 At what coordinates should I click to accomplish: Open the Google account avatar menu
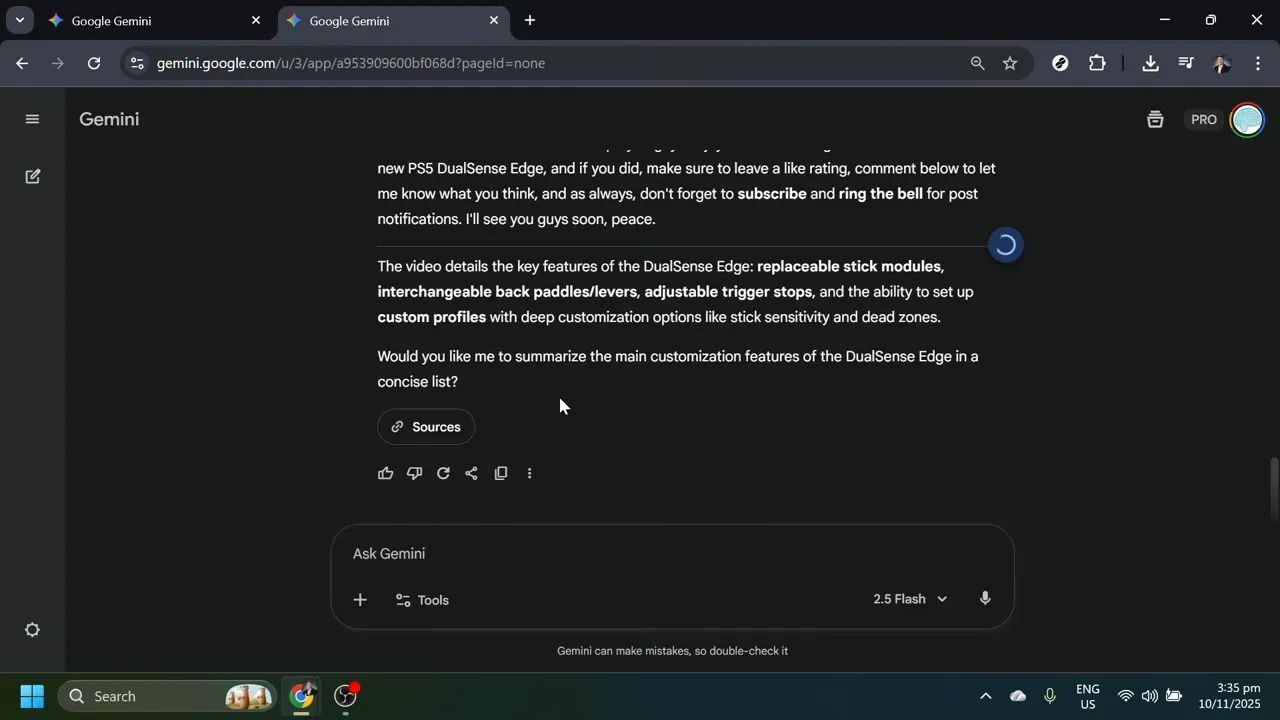tap(1247, 119)
